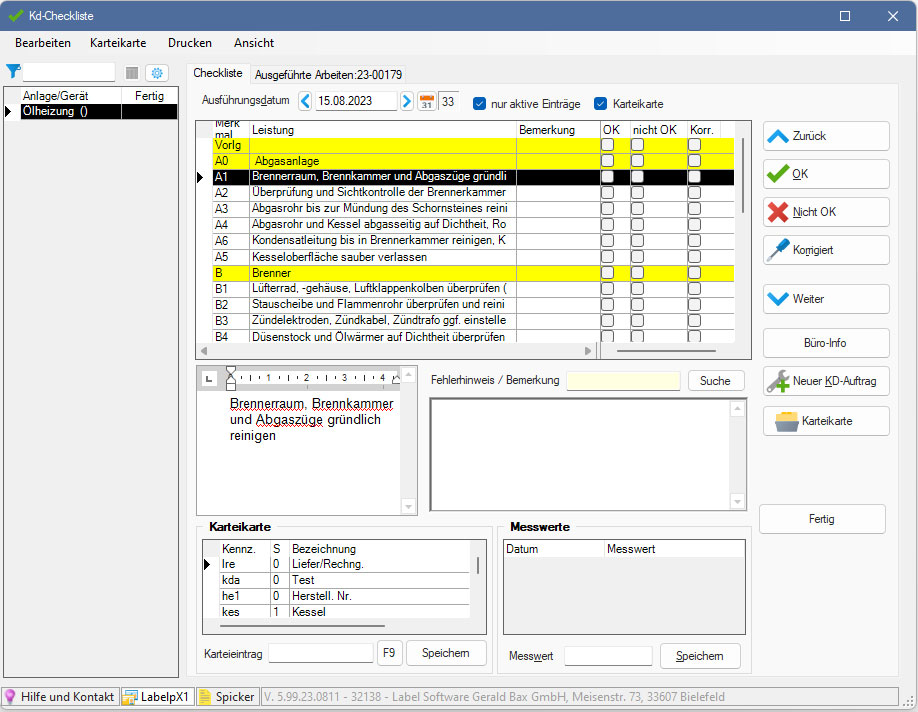Image resolution: width=918 pixels, height=712 pixels.
Task: Open the Drucken menu
Action: coord(189,43)
